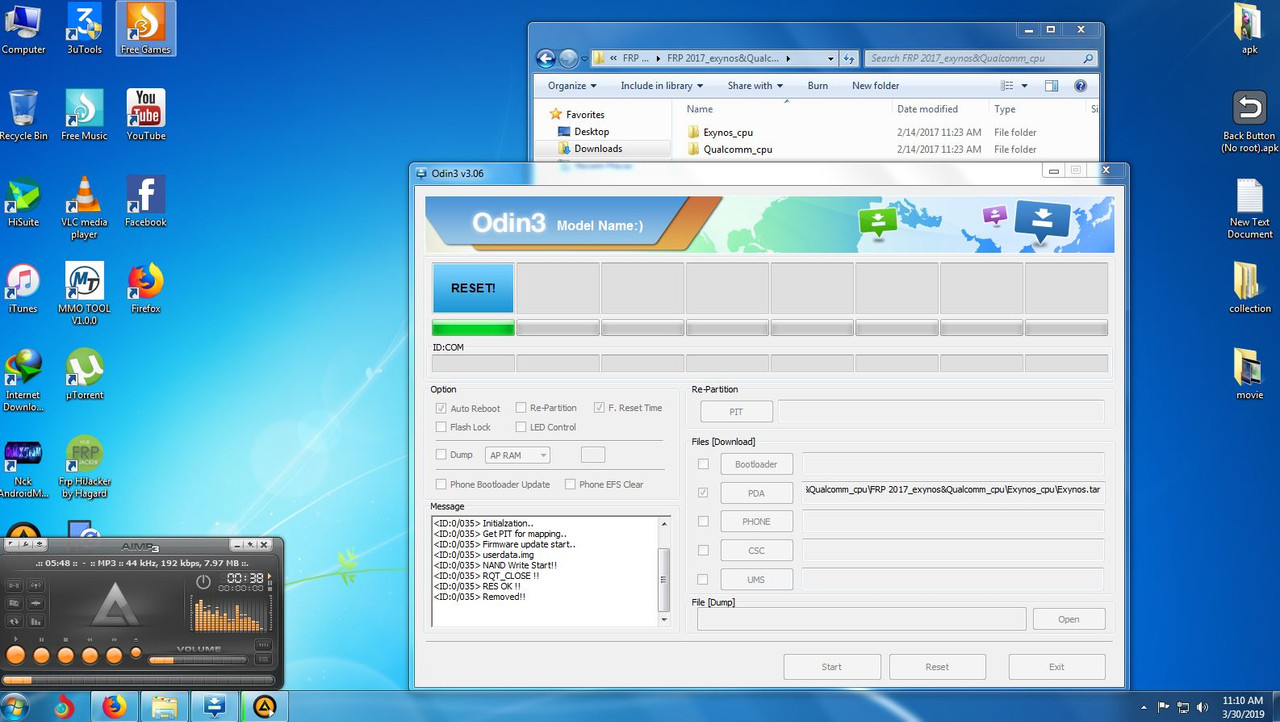The width and height of the screenshot is (1280, 722).
Task: Toggle Auto Reboot checkbox in Odin
Action: tap(441, 408)
